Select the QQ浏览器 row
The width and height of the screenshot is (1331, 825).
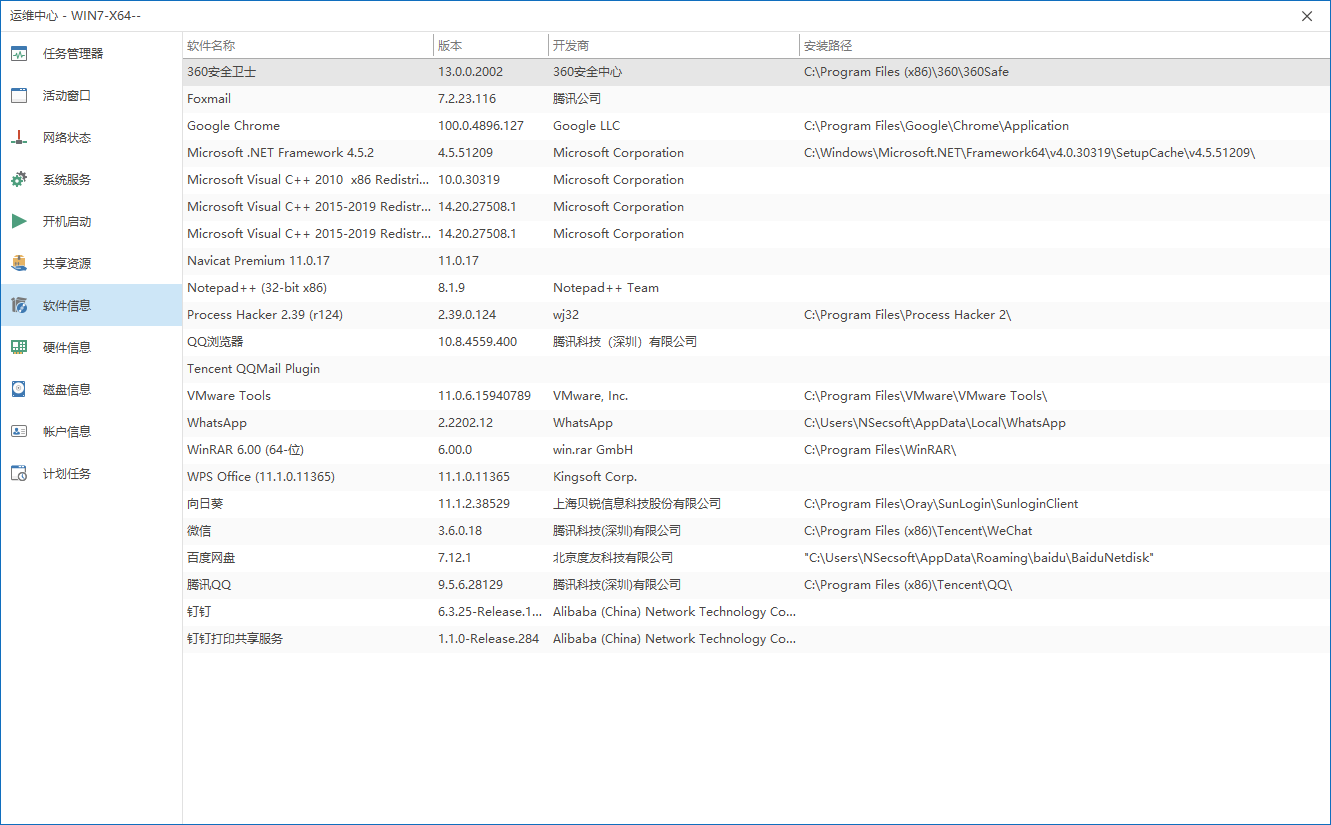coord(756,342)
